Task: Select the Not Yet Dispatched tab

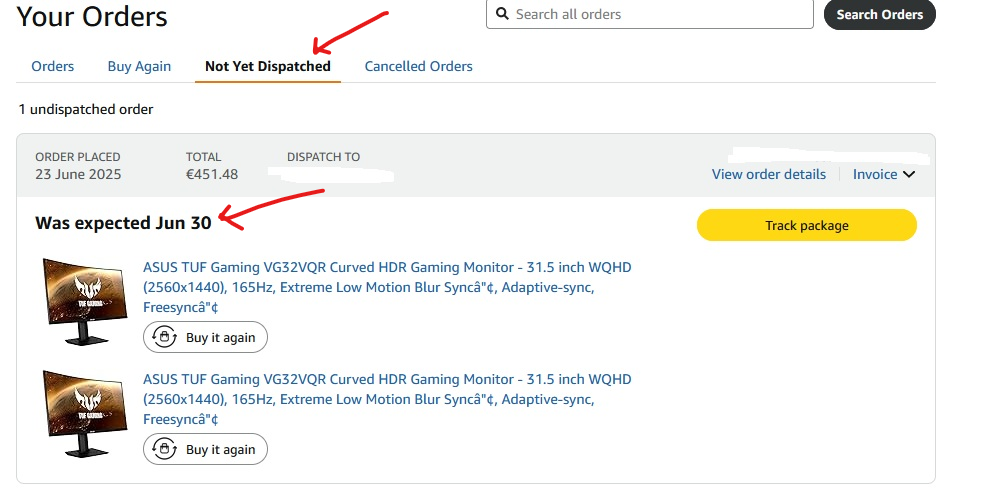Action: tap(268, 67)
